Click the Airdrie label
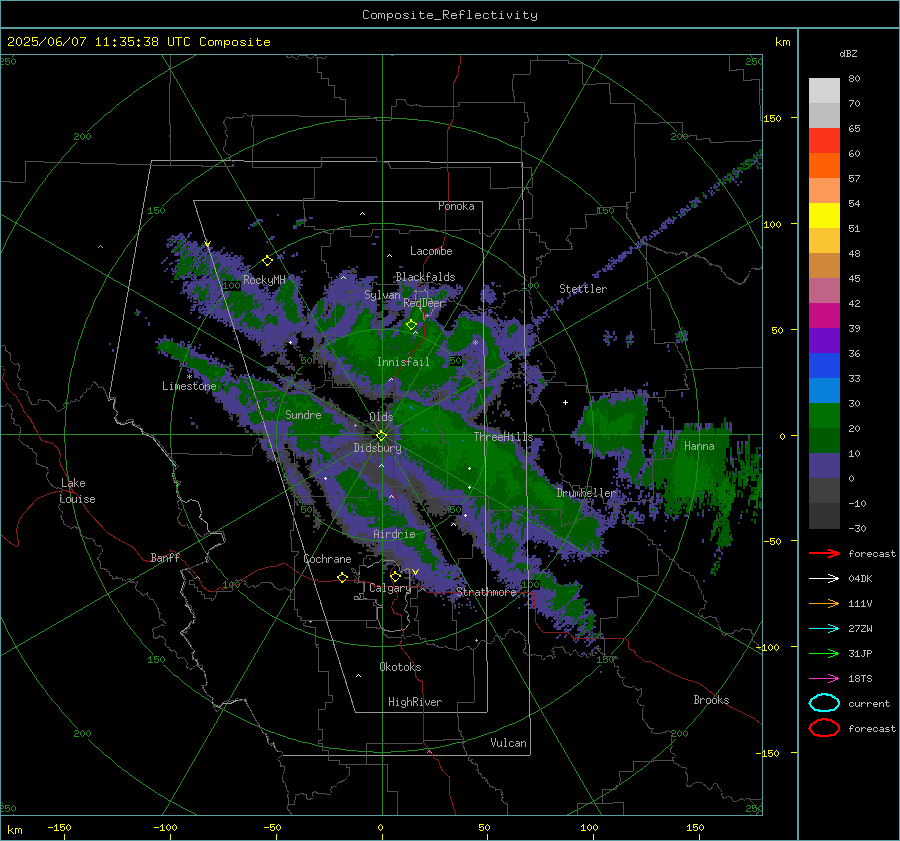 394,534
